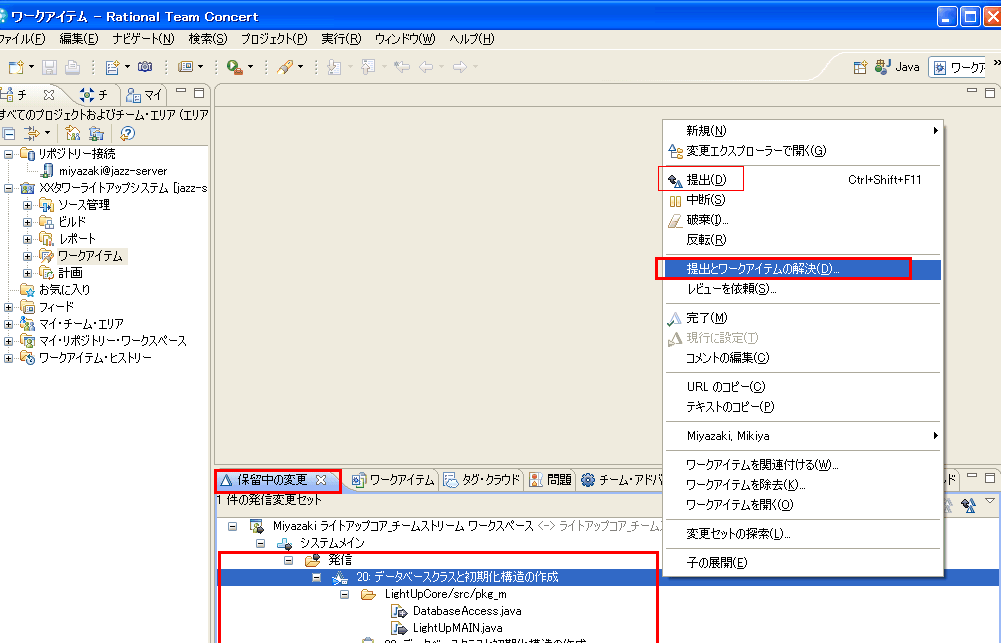Expand the ワークアイテム・ヒストリー tree node
The width and height of the screenshot is (1001, 643).
click(9, 358)
